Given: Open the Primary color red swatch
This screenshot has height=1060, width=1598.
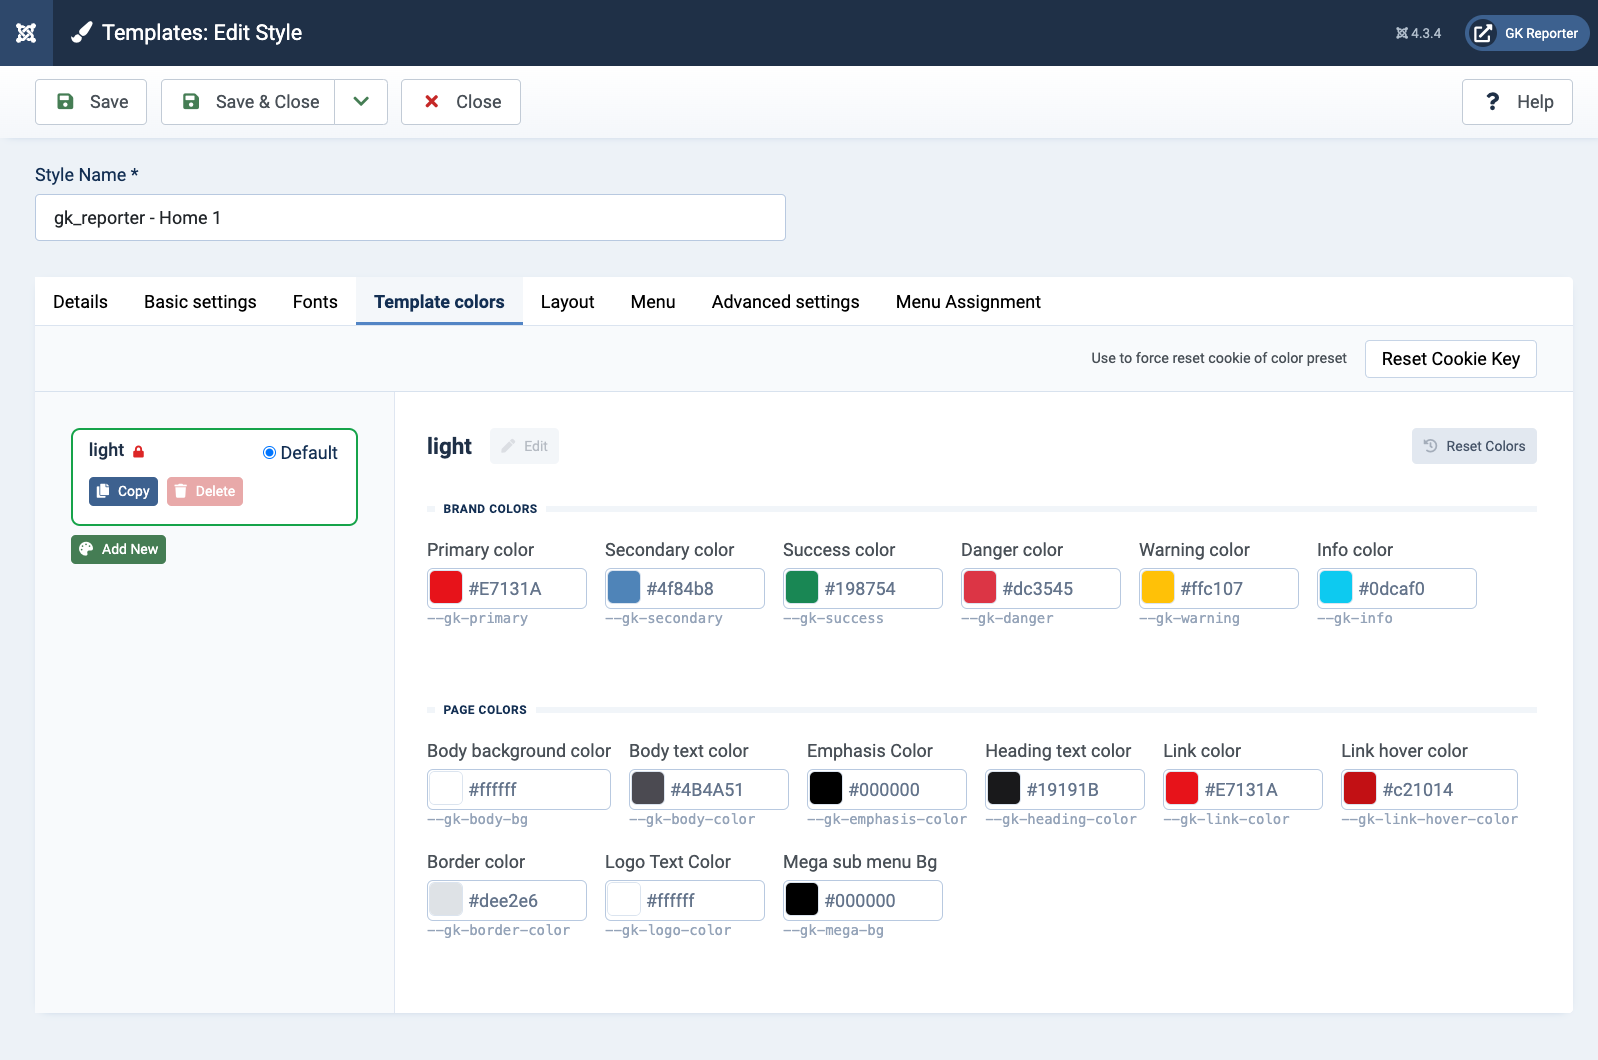Looking at the screenshot, I should point(446,588).
